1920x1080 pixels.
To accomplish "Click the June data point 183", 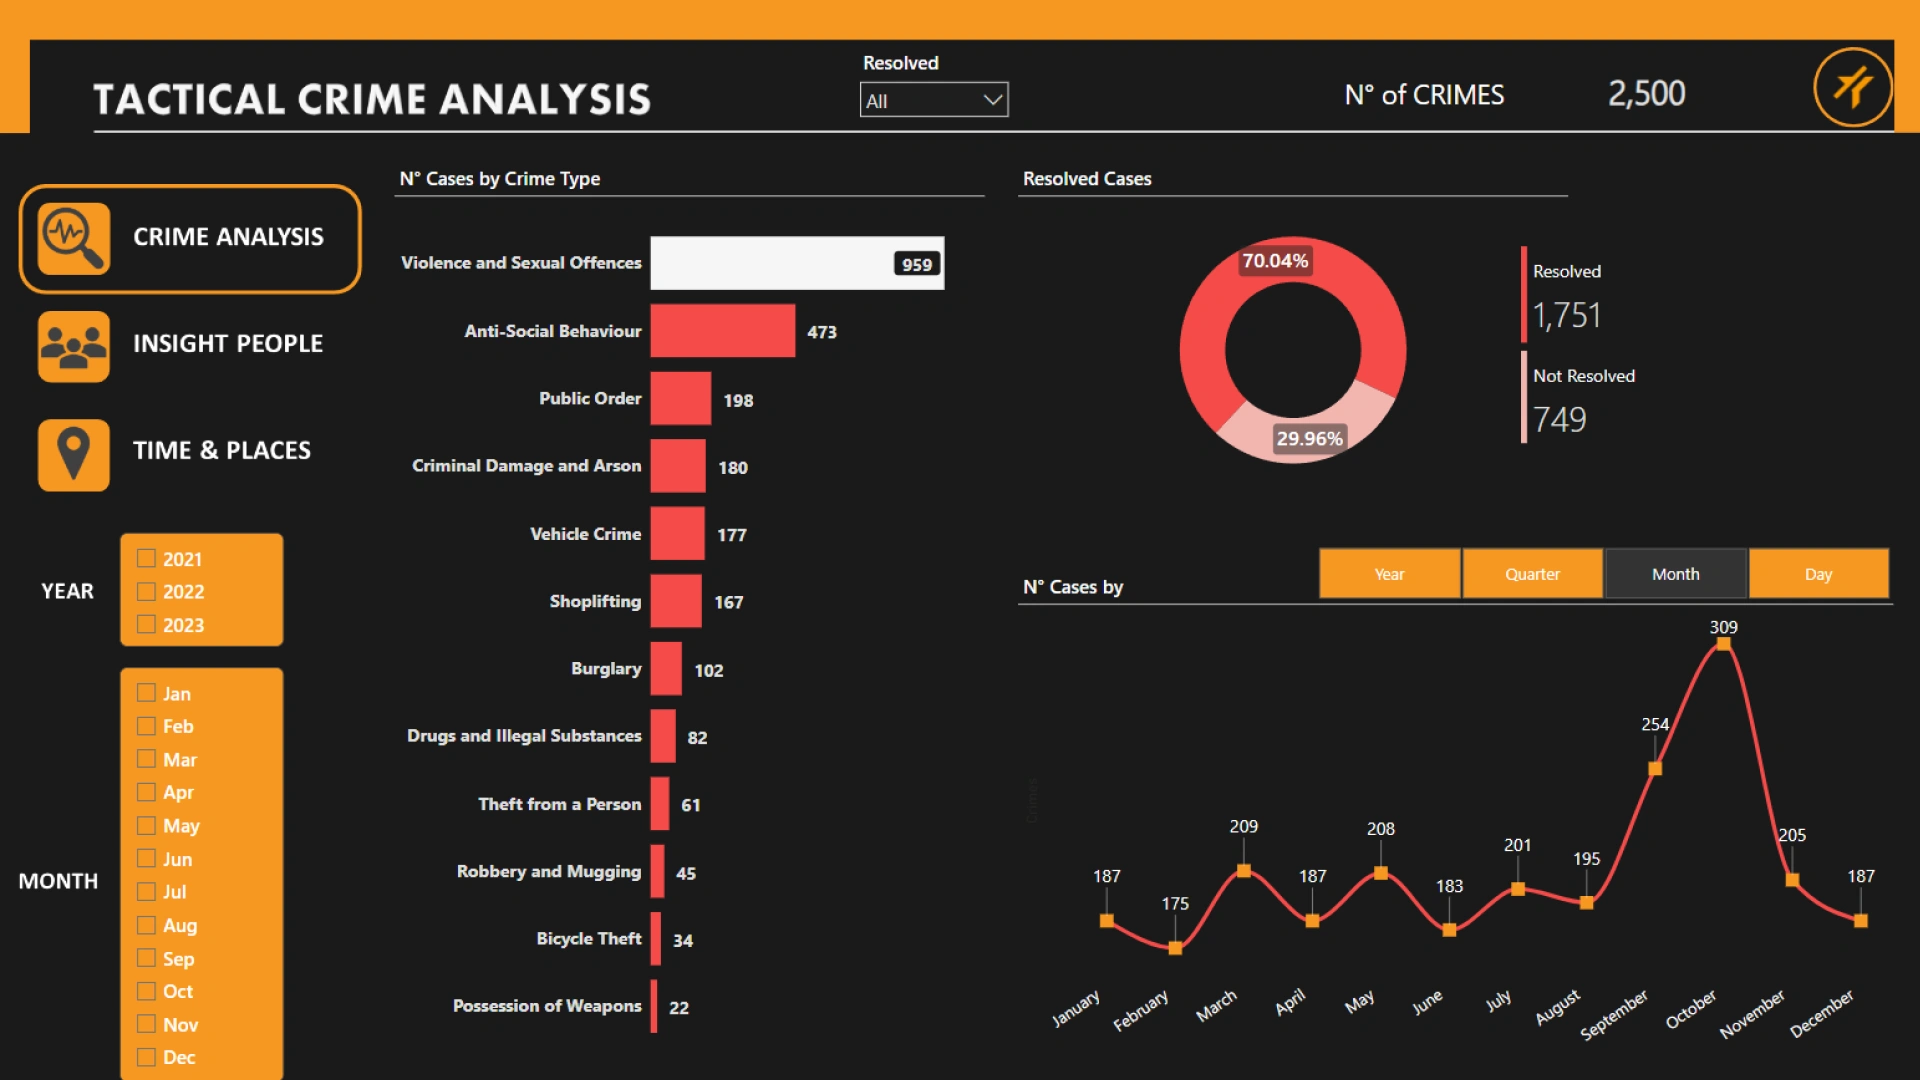I will pyautogui.click(x=1449, y=929).
